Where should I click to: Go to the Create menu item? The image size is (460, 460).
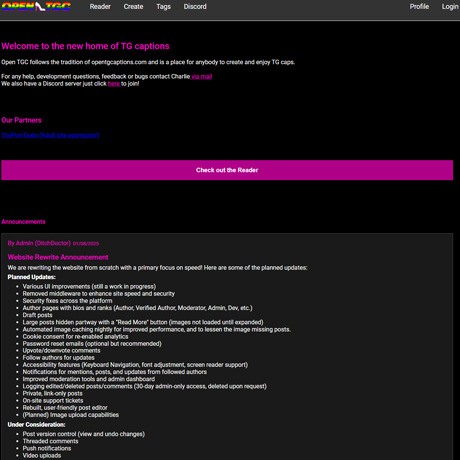[133, 7]
